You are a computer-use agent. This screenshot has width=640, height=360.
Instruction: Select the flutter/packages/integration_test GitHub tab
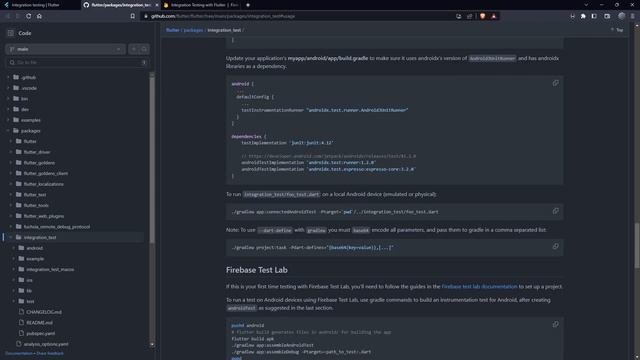(120, 5)
